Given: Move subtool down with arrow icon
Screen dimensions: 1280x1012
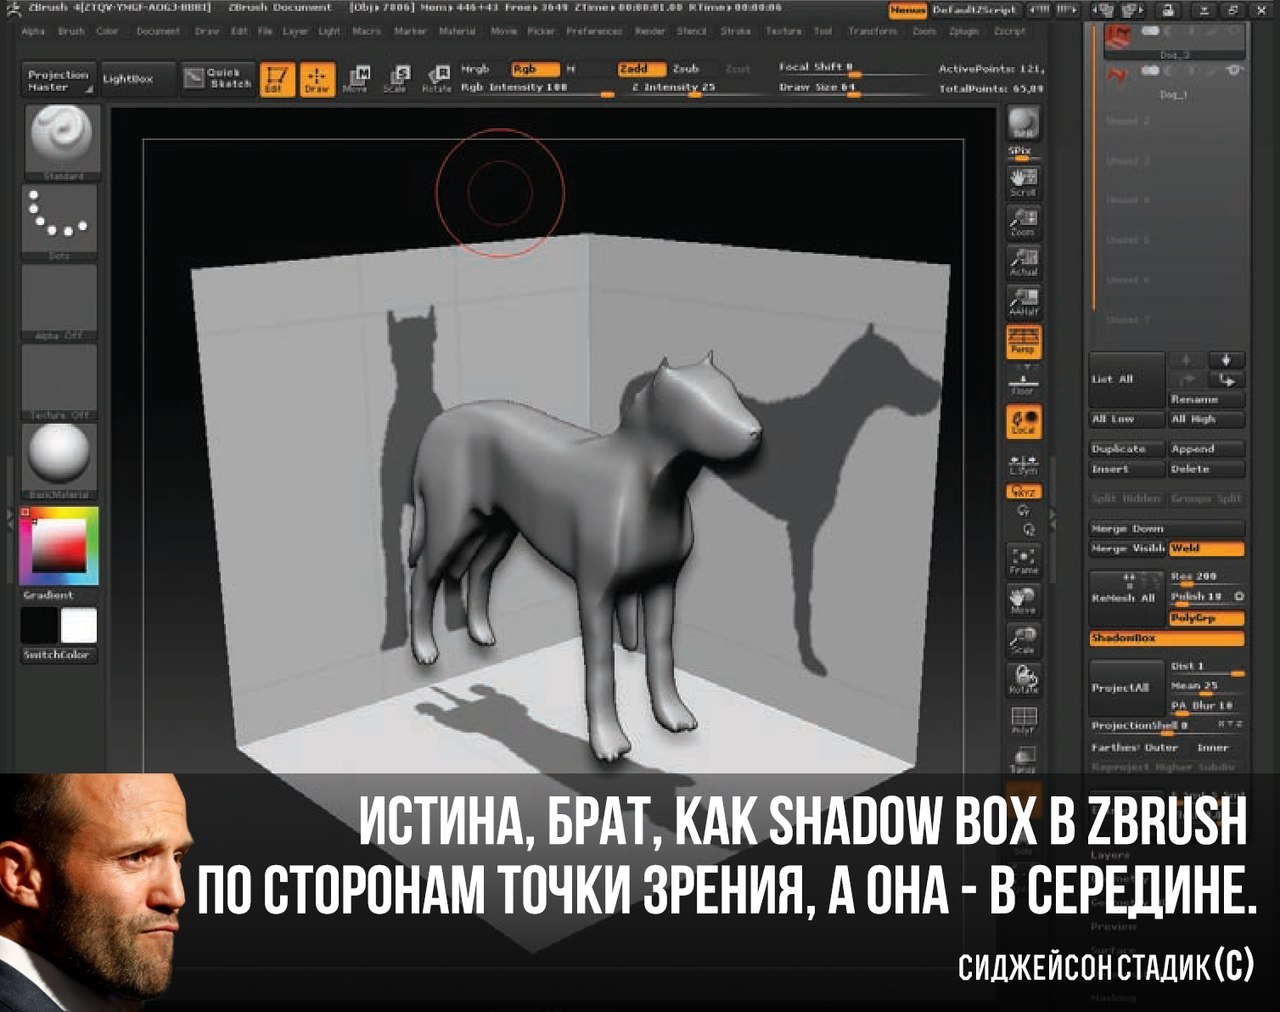Looking at the screenshot, I should [x=1226, y=360].
